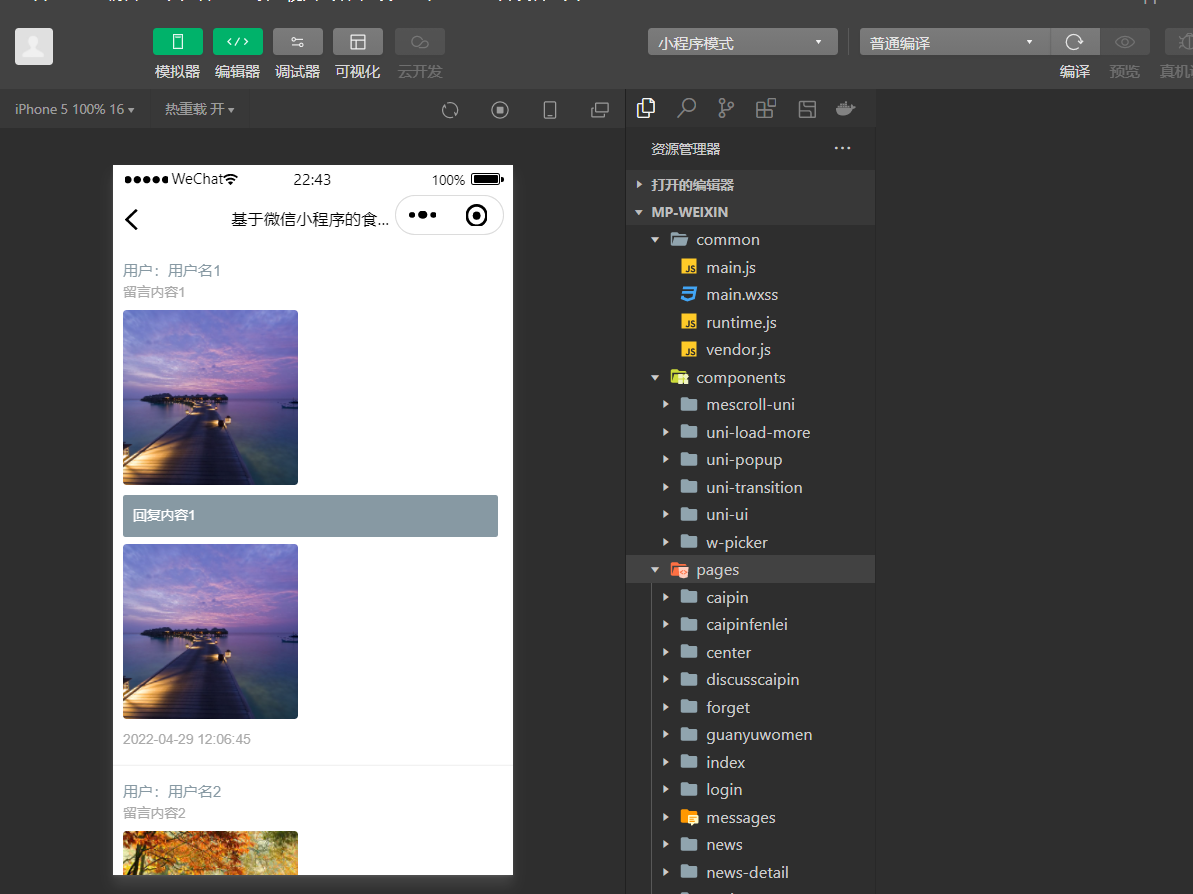Click the timestamp 2022-04-29 12:06:45
The image size is (1193, 894).
coord(186,740)
